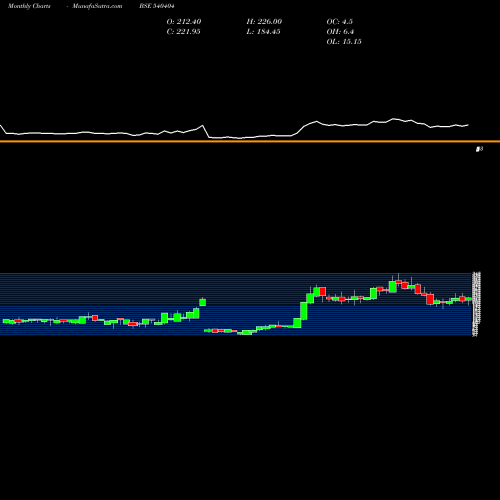Click the 'OC: 4.5' value
The width and height of the screenshot is (500, 500).
click(x=339, y=22)
